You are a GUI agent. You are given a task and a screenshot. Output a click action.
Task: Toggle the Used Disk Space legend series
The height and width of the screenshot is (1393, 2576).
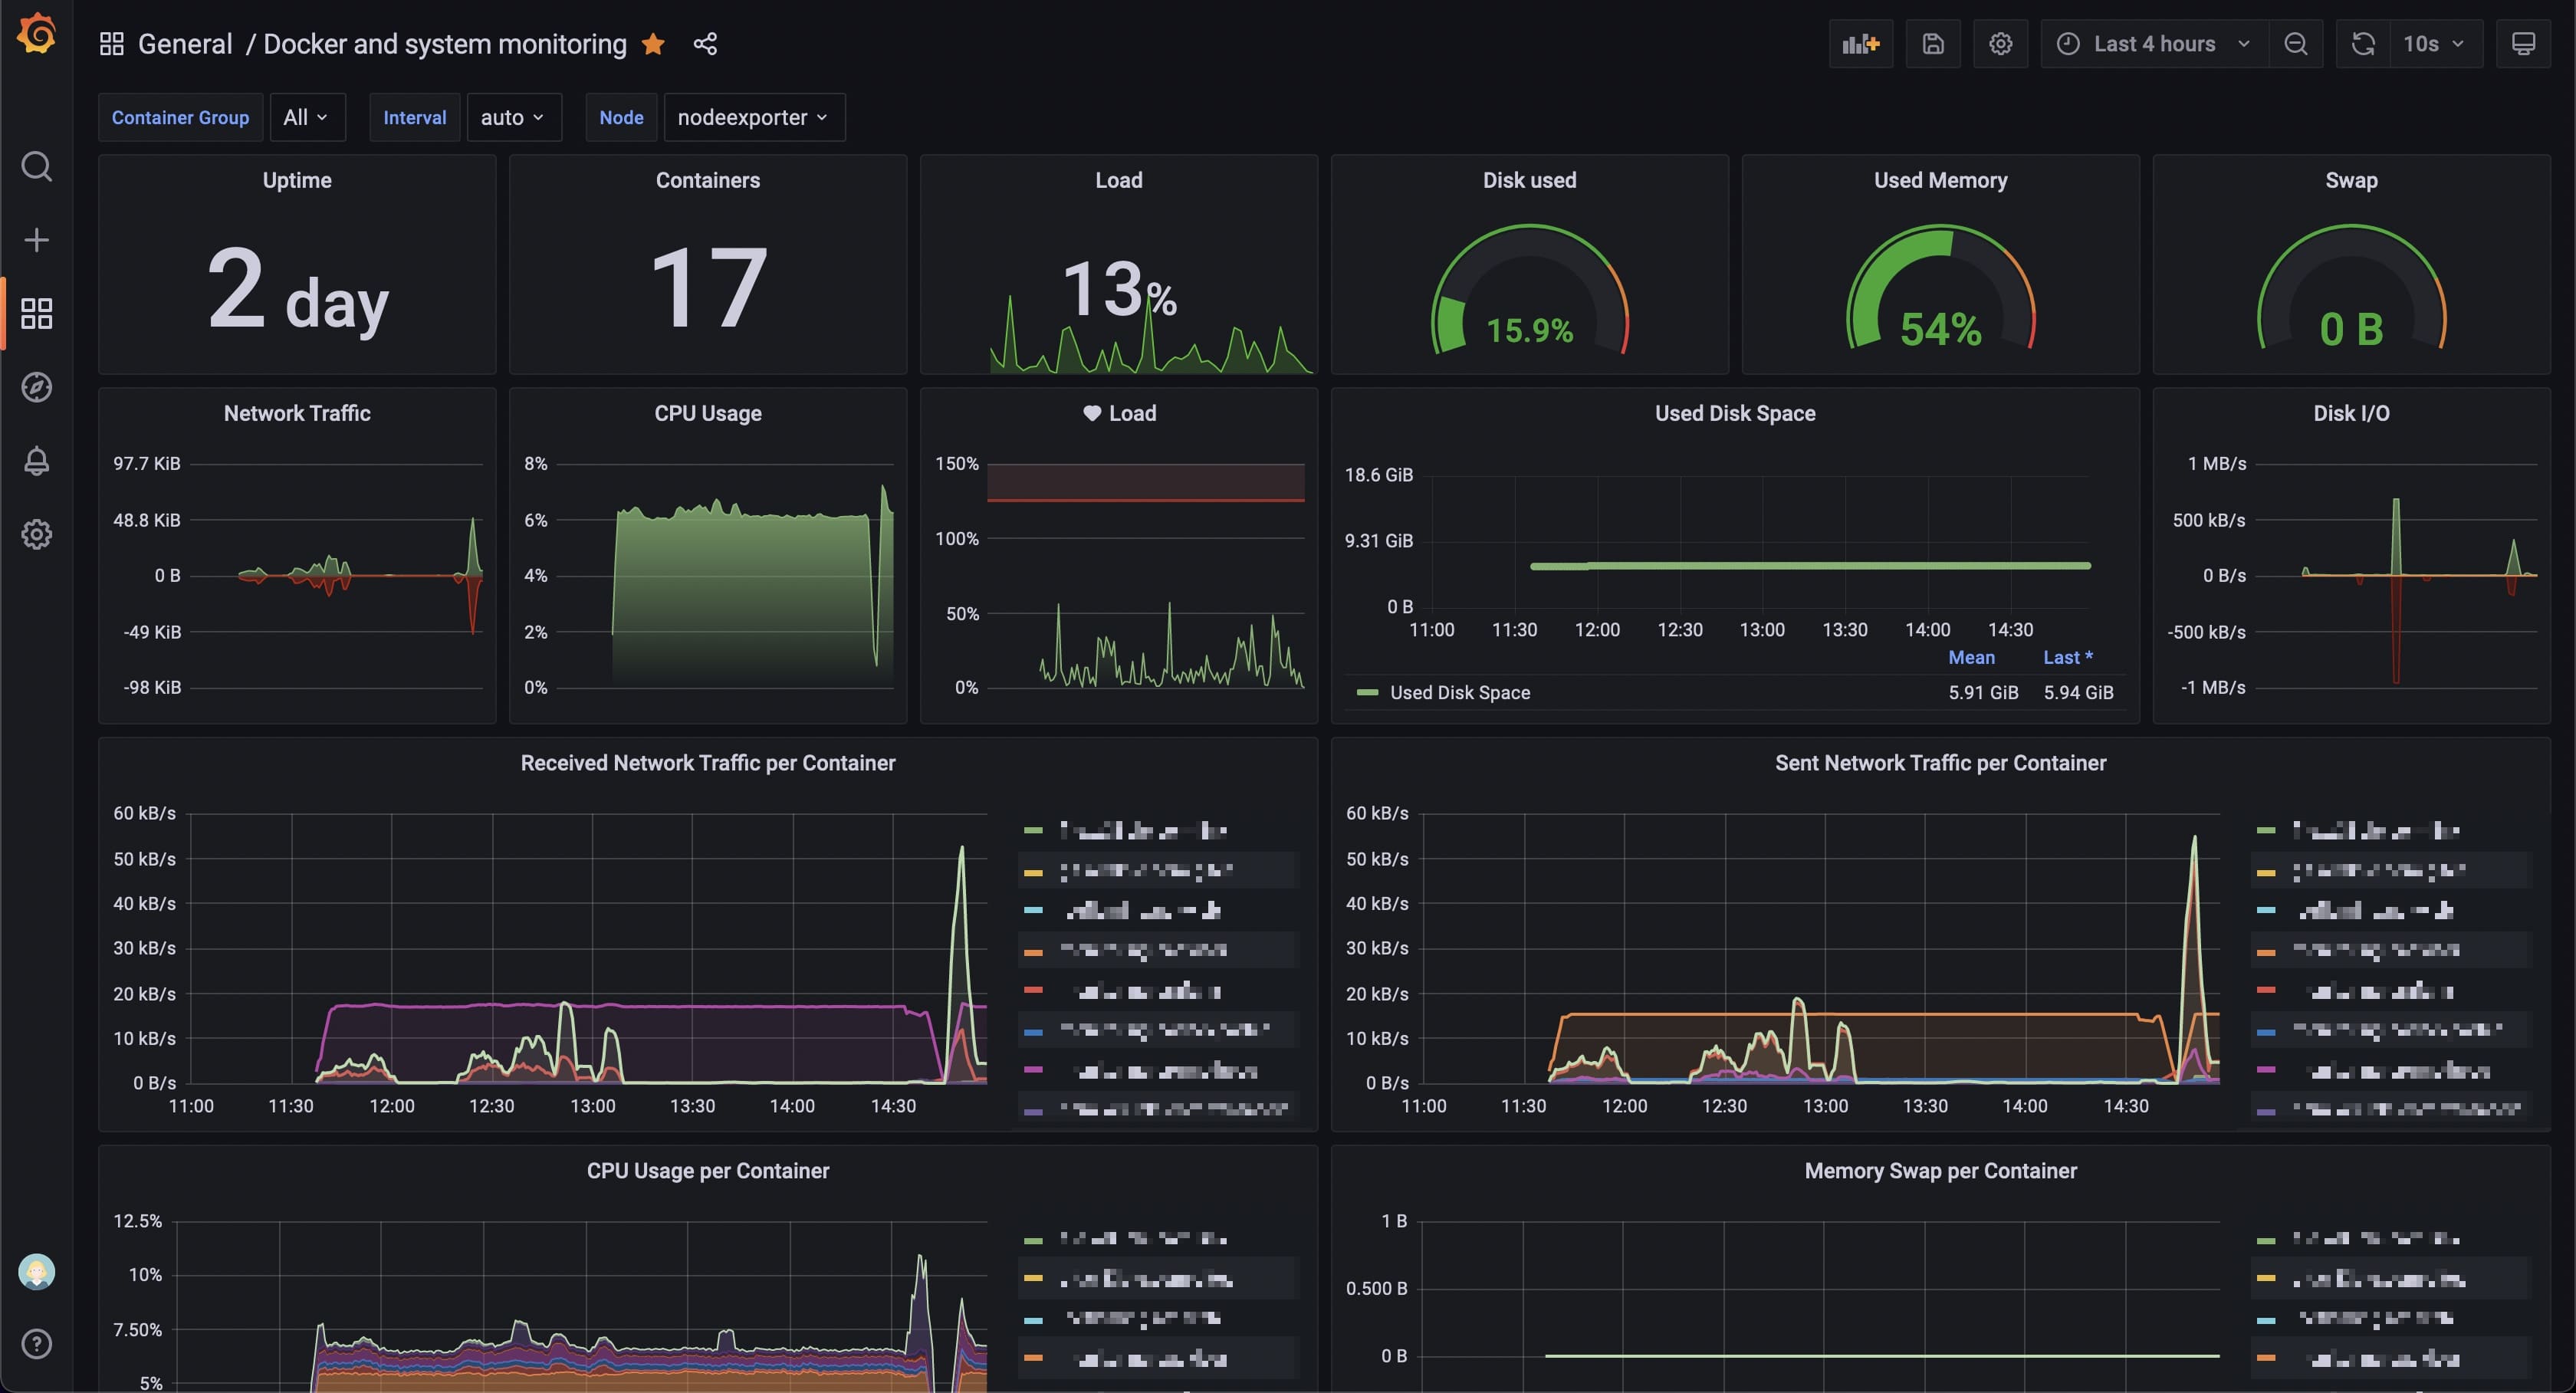click(1459, 693)
